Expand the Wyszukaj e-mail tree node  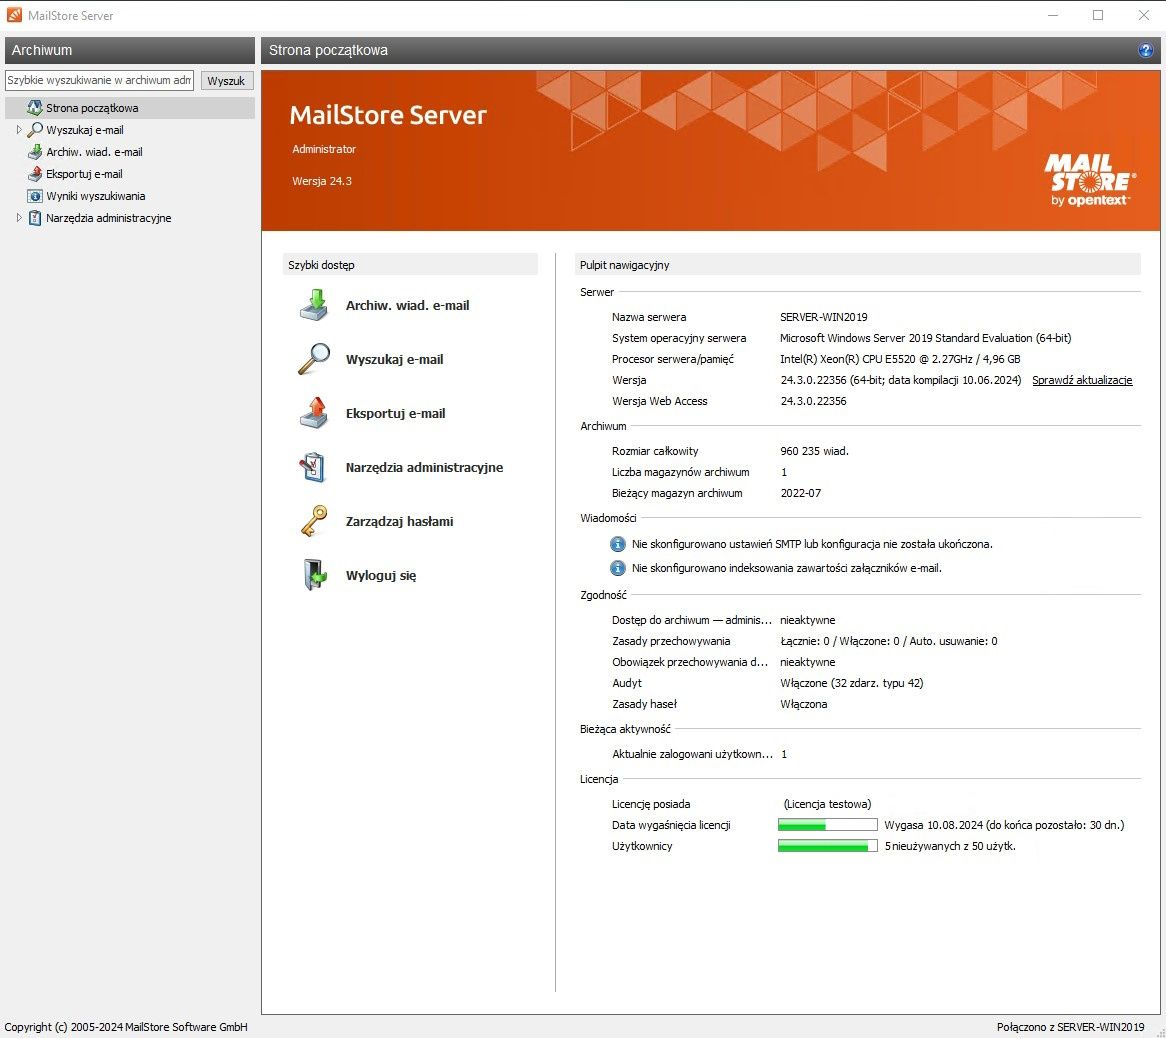coord(19,129)
